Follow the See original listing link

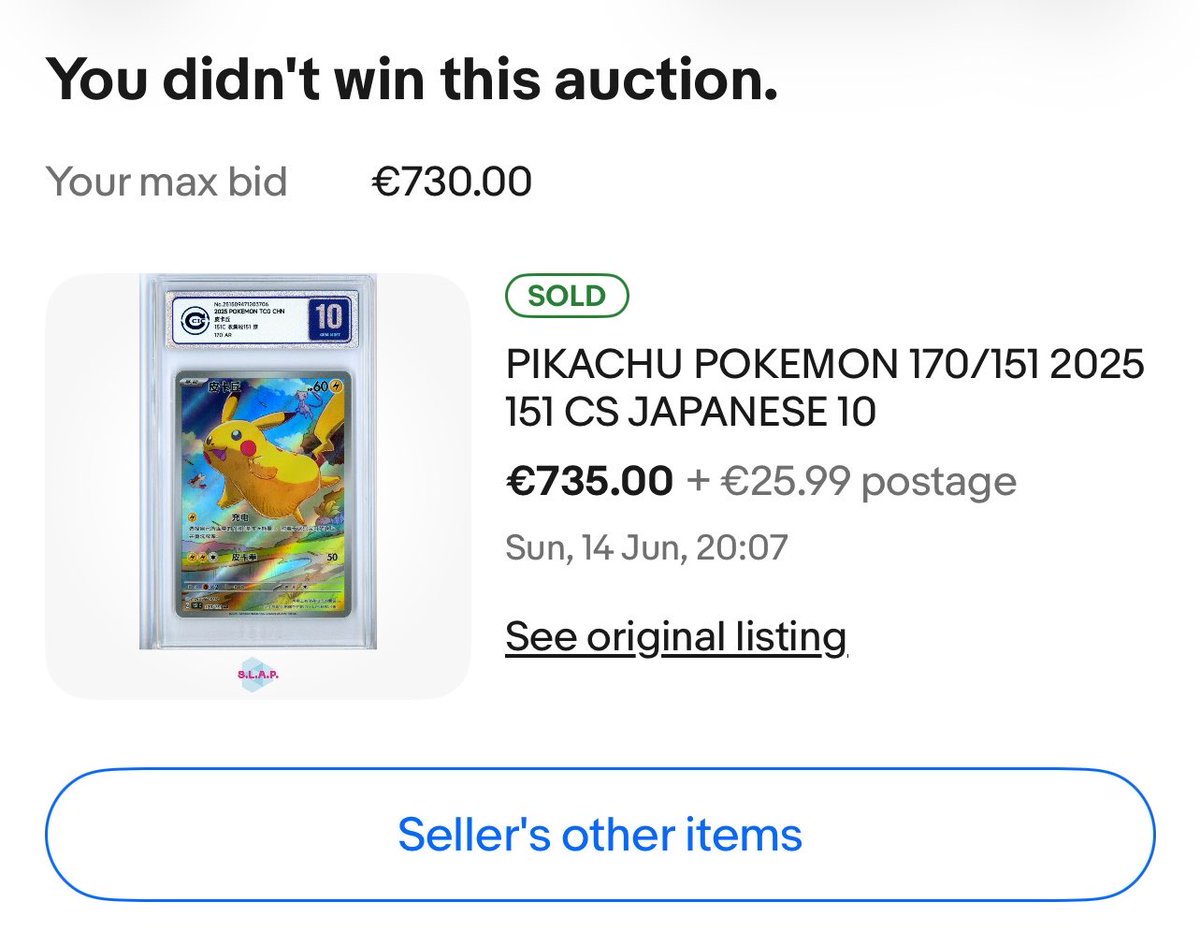tap(676, 636)
